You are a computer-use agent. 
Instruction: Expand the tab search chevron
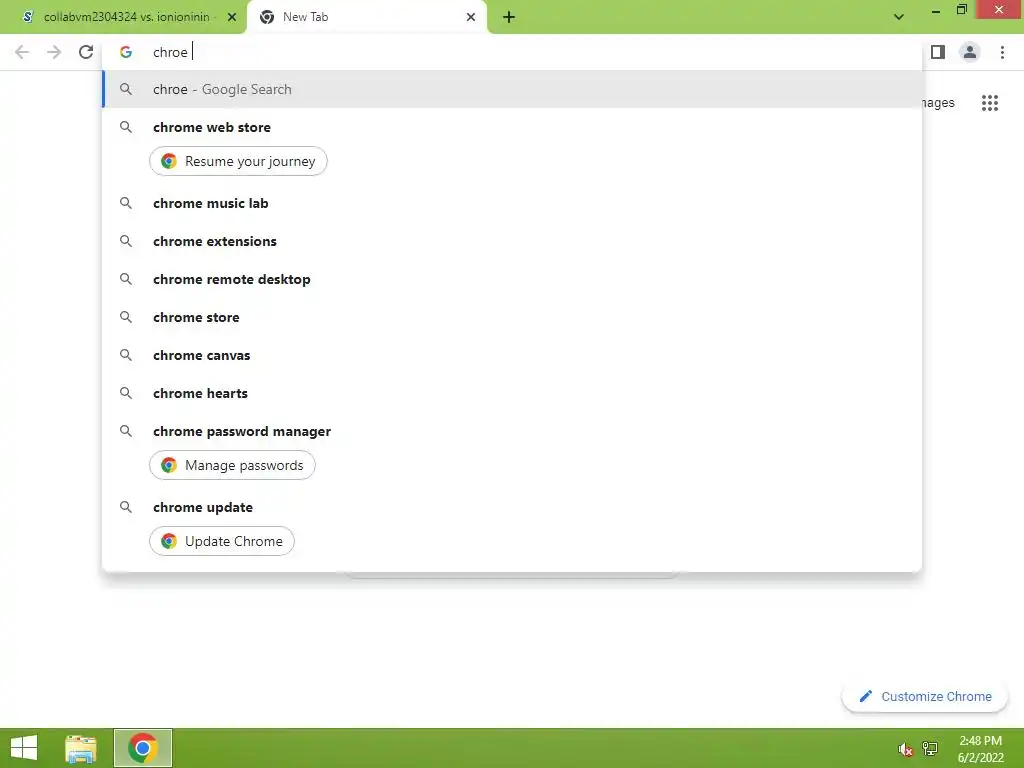coord(899,17)
